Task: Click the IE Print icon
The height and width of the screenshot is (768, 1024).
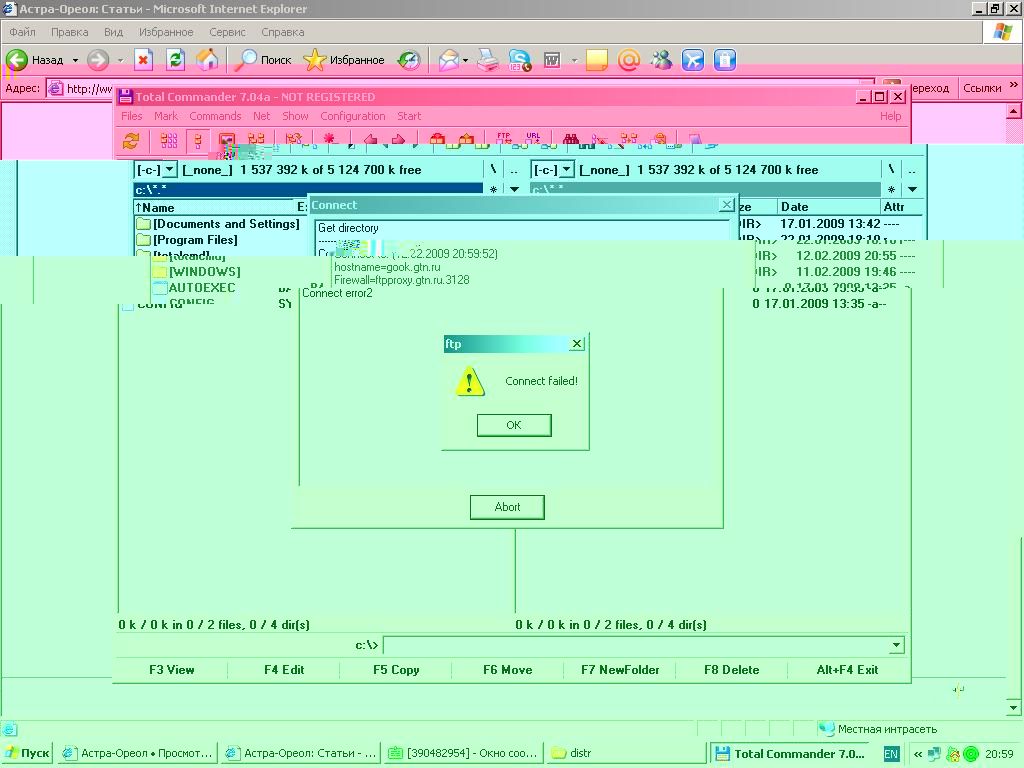Action: click(487, 60)
